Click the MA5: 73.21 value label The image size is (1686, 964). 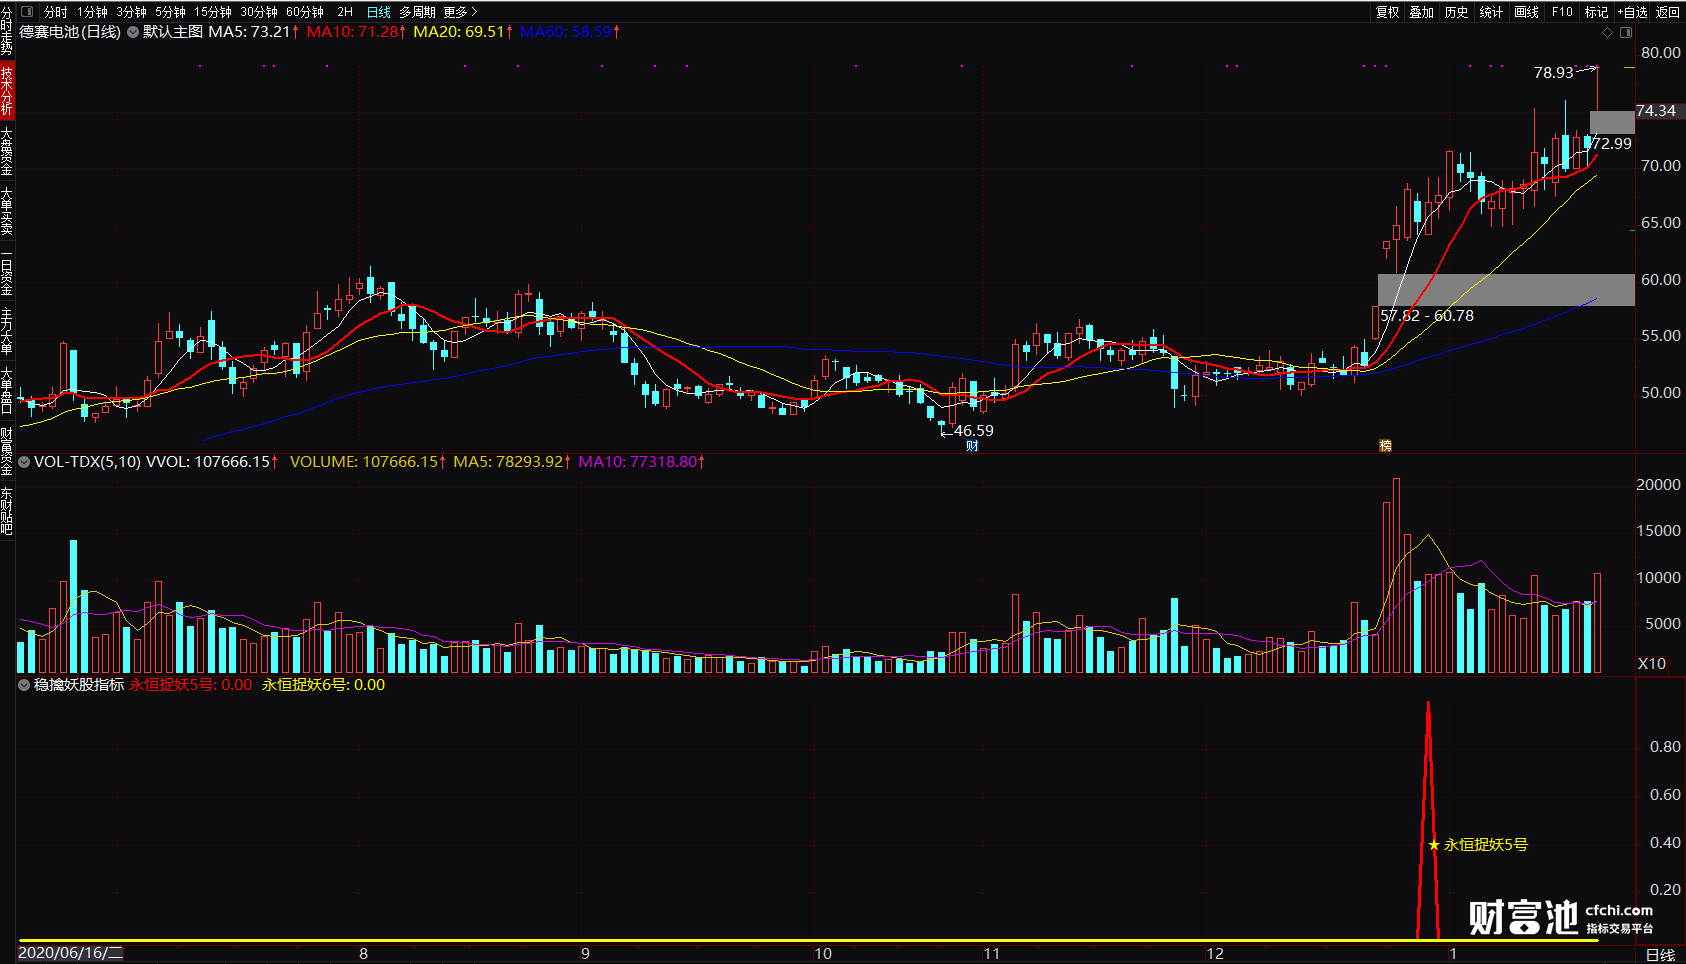pos(253,32)
